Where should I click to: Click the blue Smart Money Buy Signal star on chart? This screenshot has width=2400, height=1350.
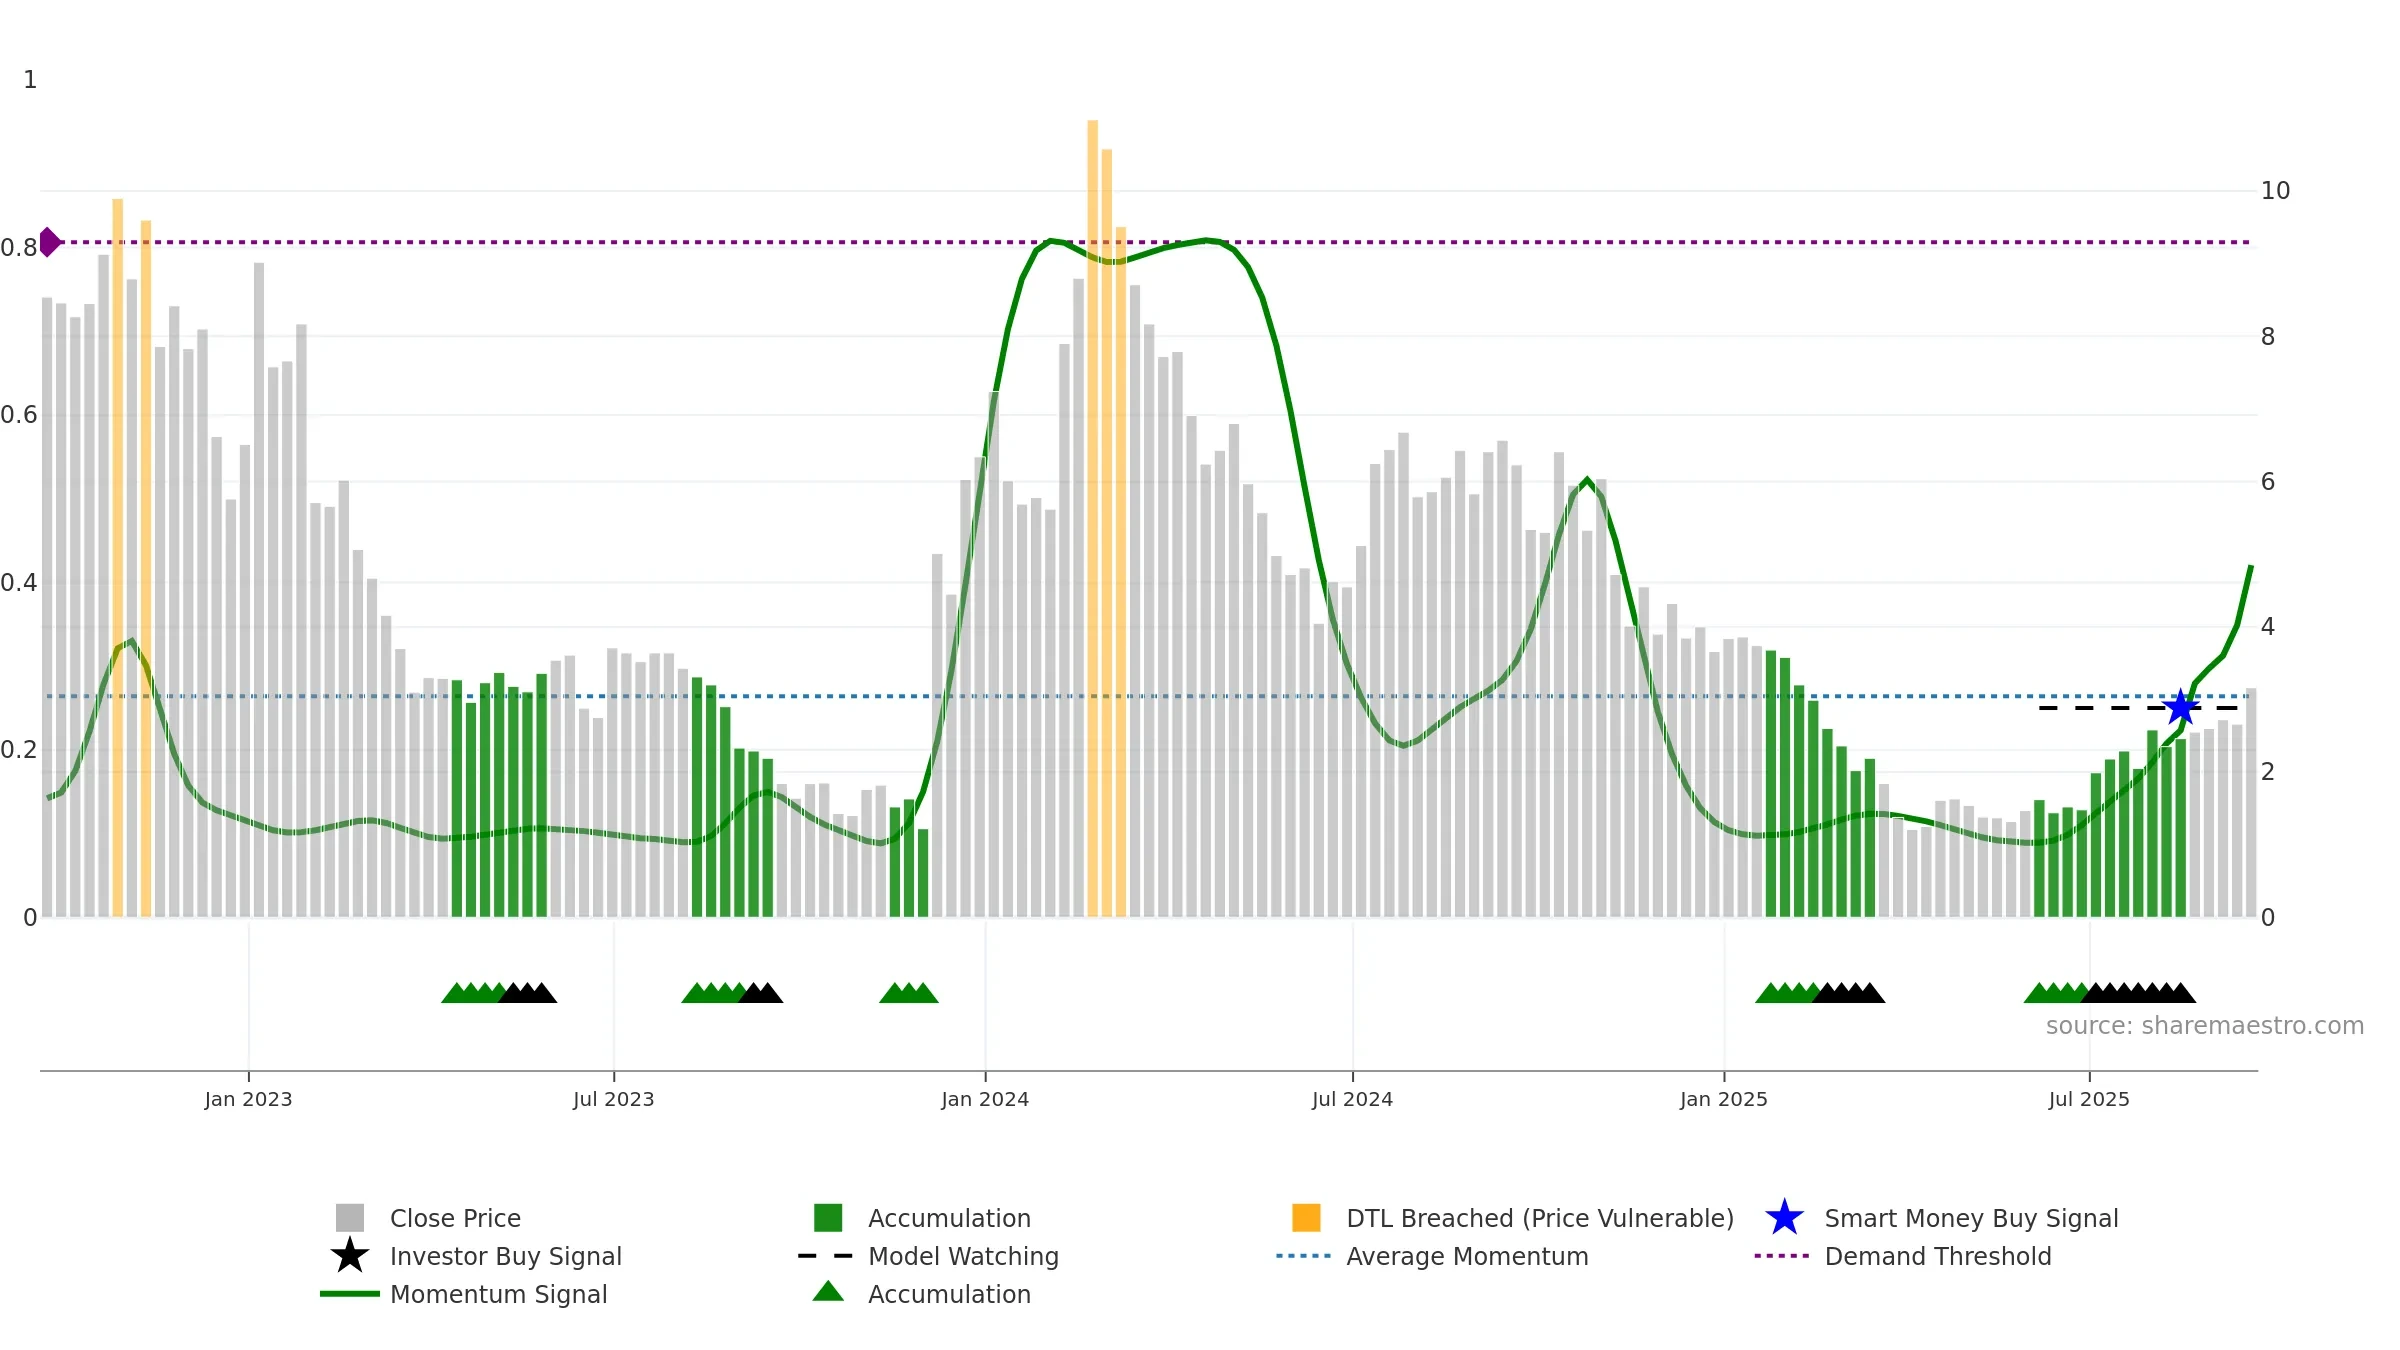(x=2181, y=708)
